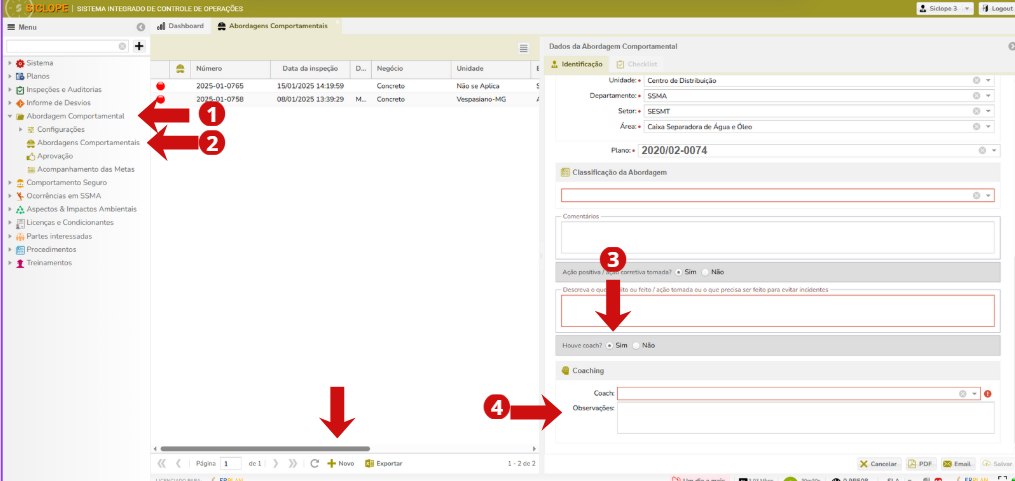Collapse the left Menu panel arrow
Image resolution: width=1015 pixels, height=481 pixels.
pos(140,27)
